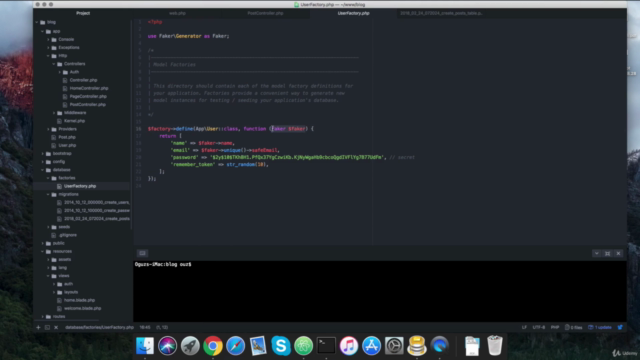Image resolution: width=640 pixels, height=360 pixels.
Task: Open Terminal app from the dock
Action: point(326,346)
